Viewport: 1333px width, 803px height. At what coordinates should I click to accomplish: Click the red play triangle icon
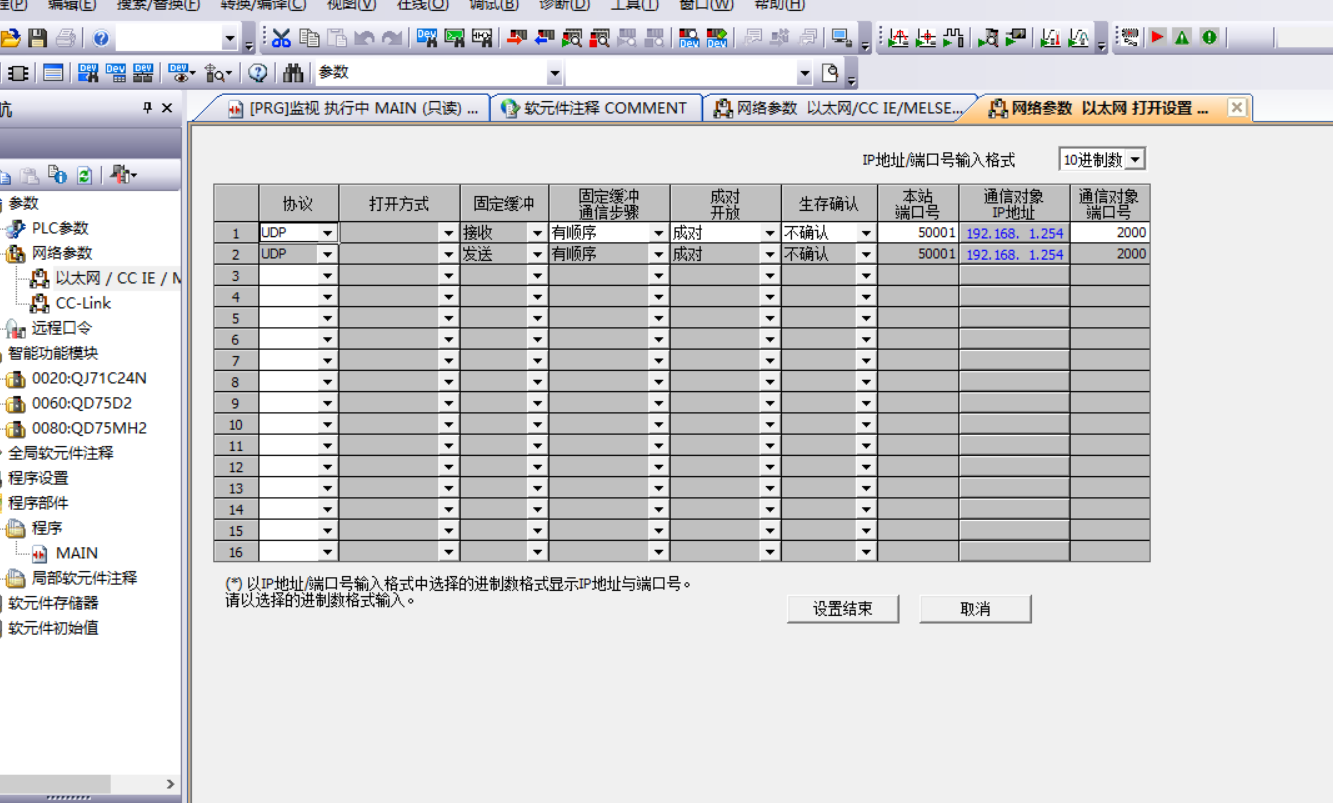coord(1157,38)
